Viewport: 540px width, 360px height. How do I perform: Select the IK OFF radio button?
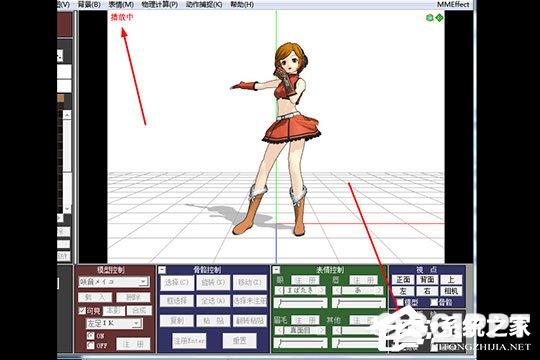click(x=90, y=345)
